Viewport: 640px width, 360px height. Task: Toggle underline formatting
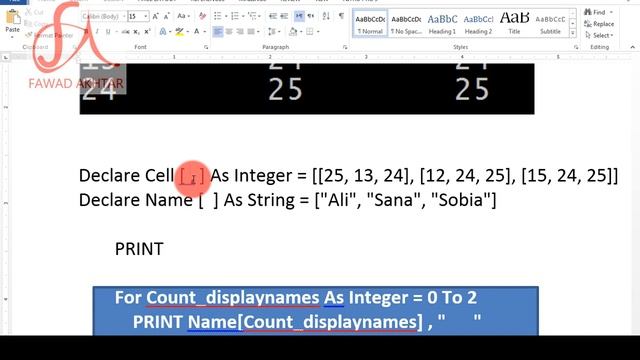(108, 31)
